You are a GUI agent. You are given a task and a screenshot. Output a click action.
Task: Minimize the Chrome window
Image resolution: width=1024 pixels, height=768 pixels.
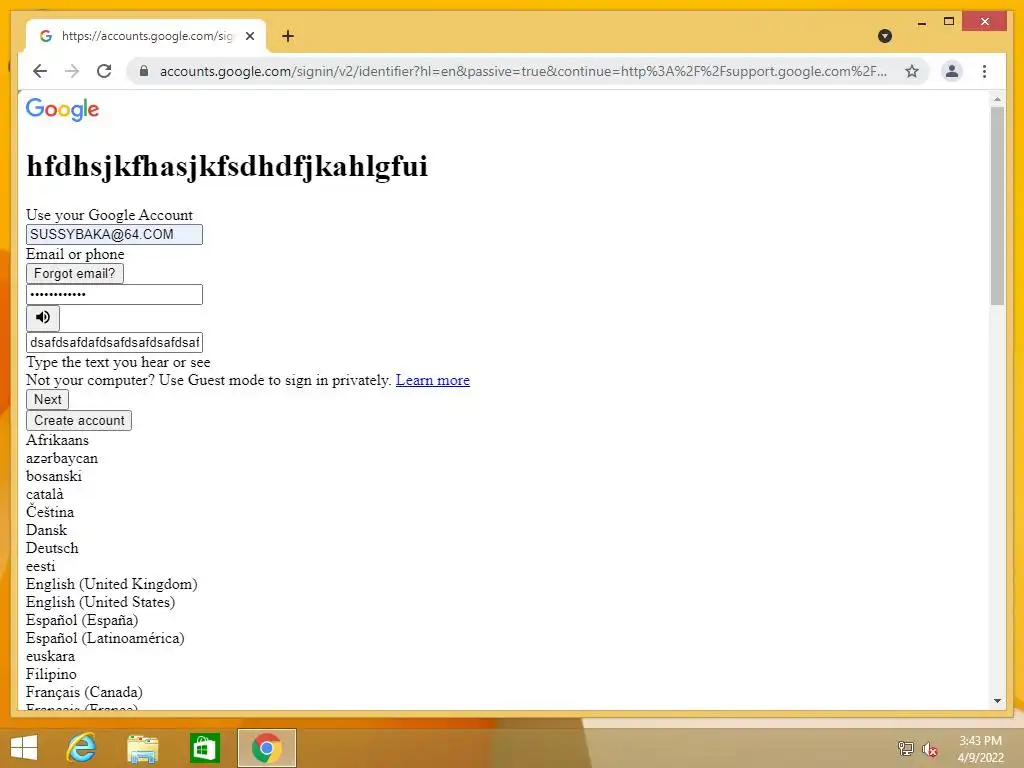click(x=921, y=22)
